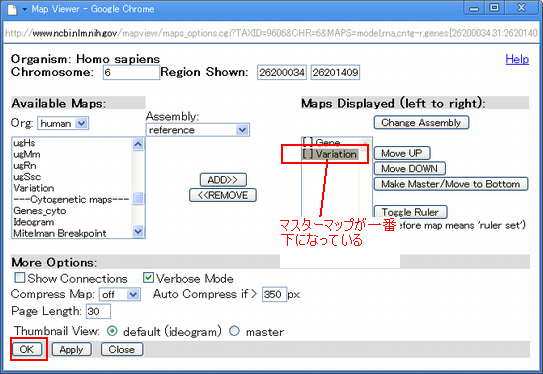Click the OK button
The image size is (543, 374).
tap(27, 349)
